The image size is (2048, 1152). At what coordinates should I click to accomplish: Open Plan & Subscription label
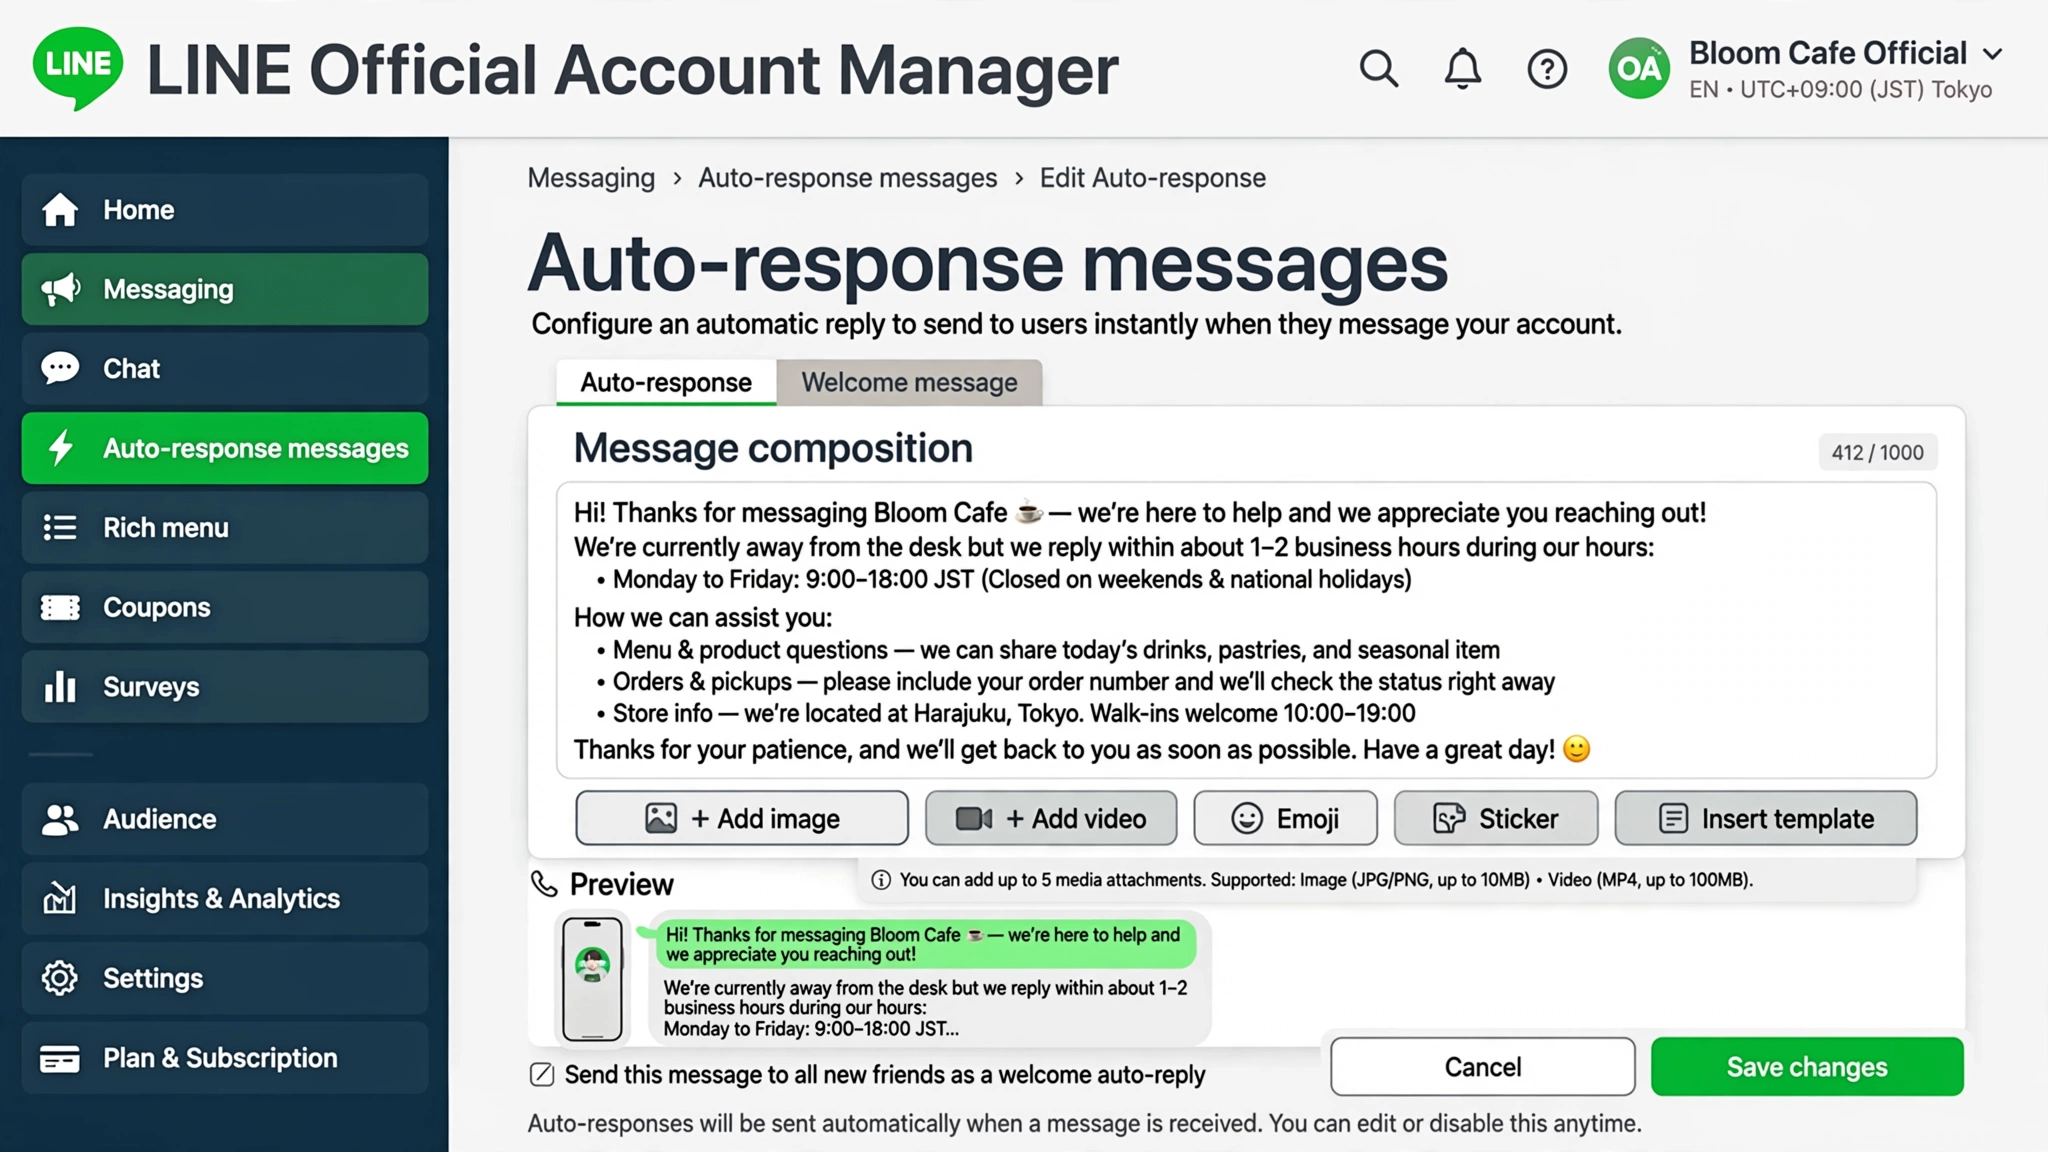[221, 1058]
